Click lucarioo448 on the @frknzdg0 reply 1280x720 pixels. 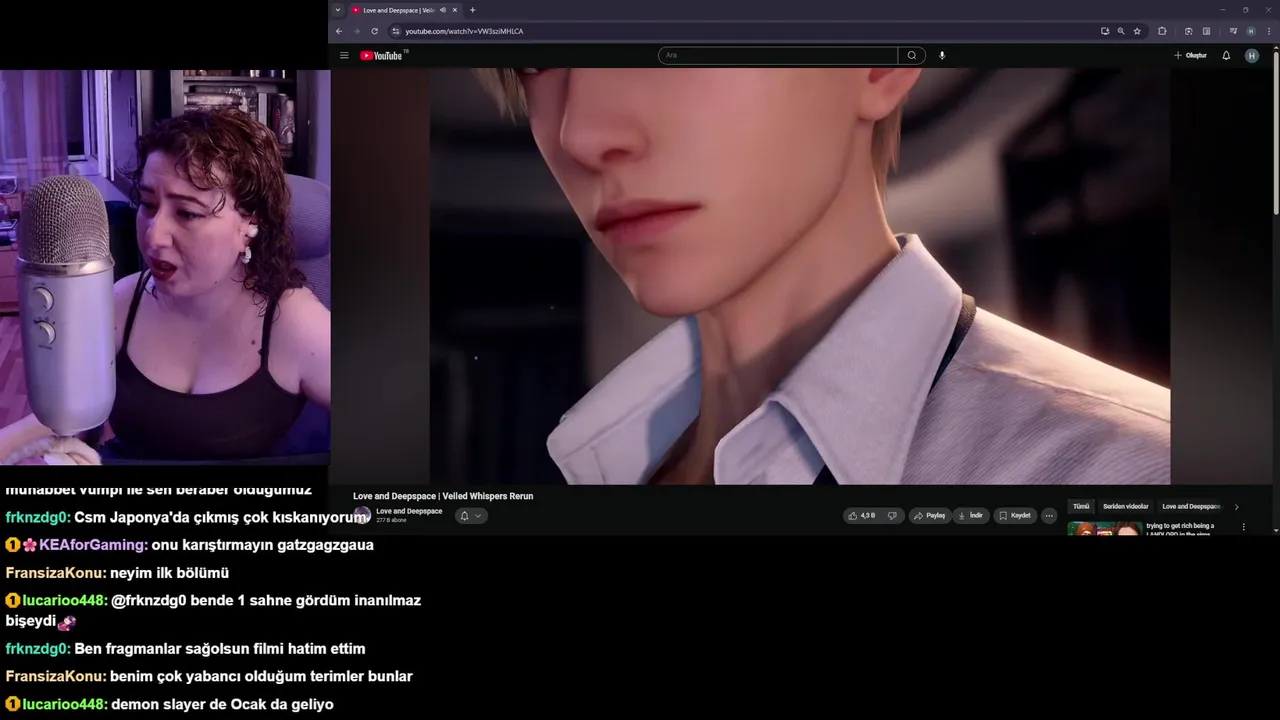point(64,601)
